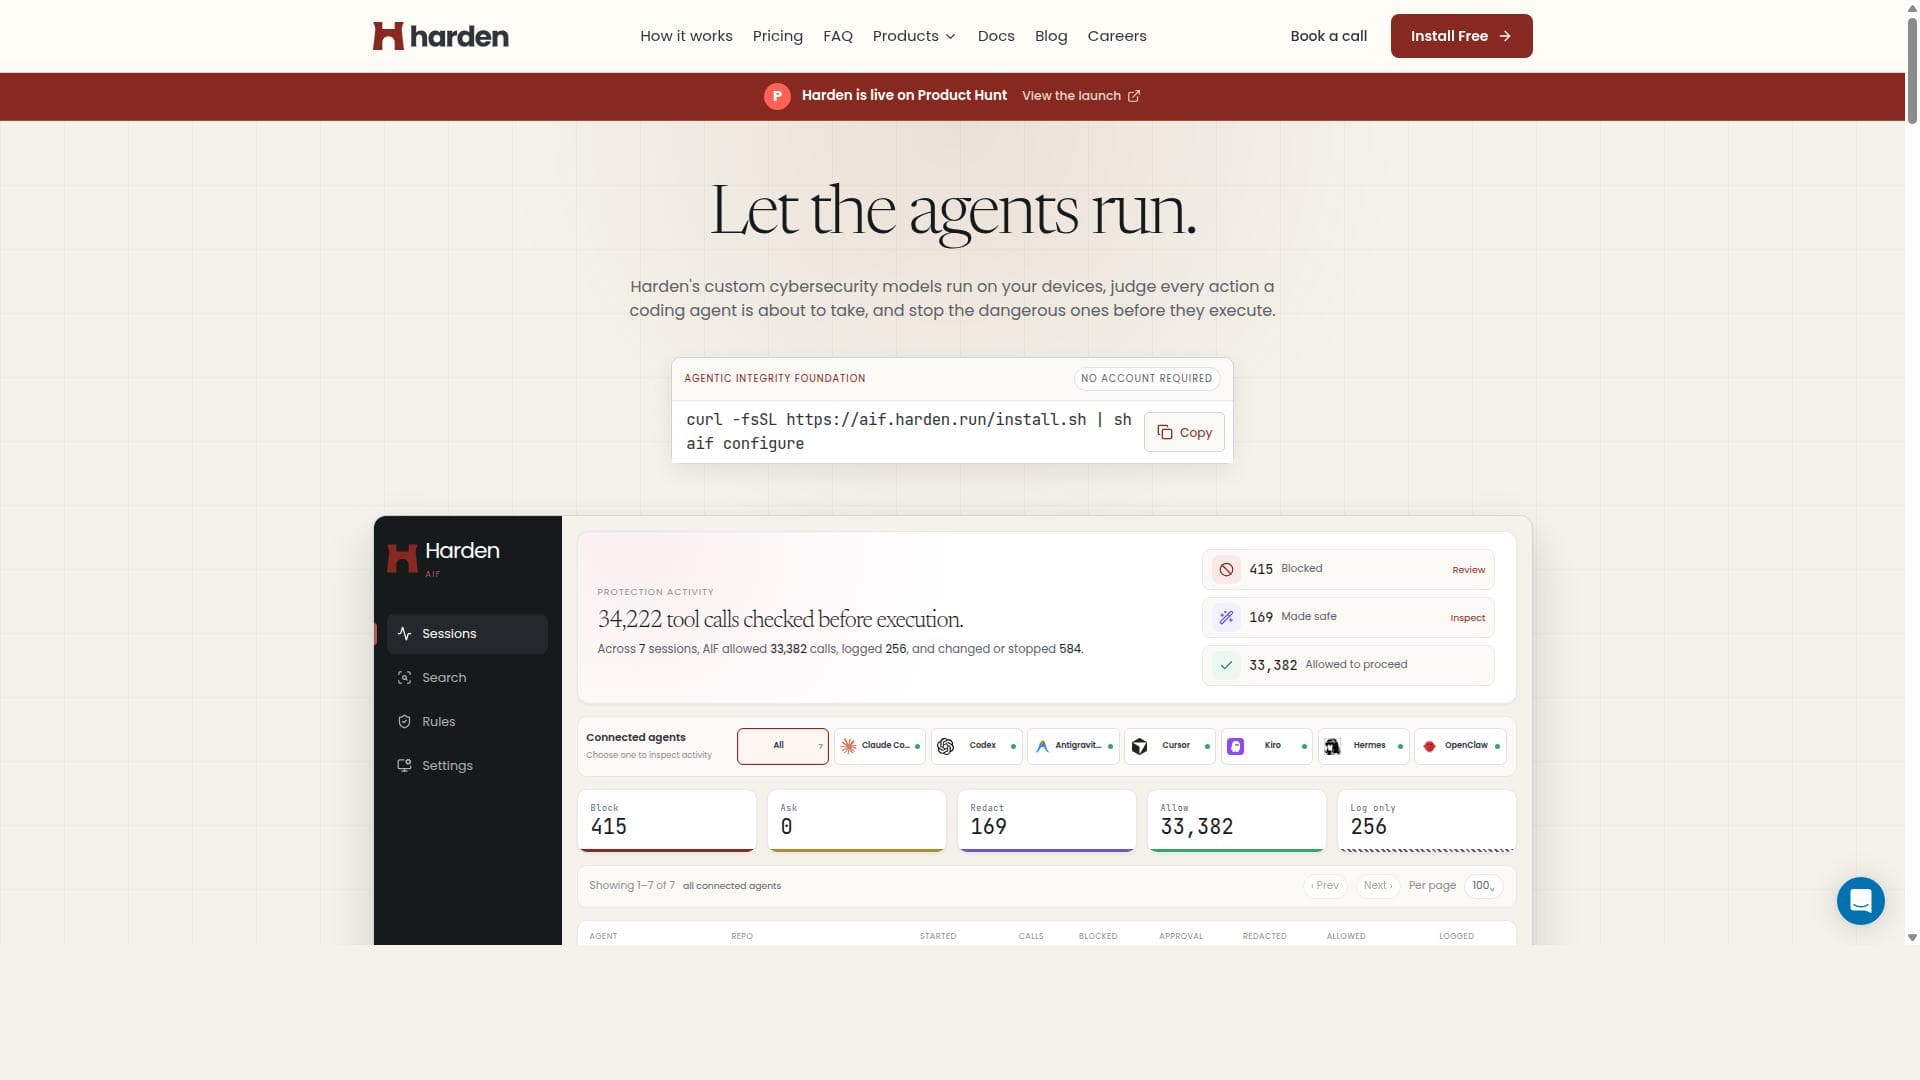Viewport: 1920px width, 1080px height.
Task: Open Sessions in the dashboard sidebar
Action: [x=467, y=634]
